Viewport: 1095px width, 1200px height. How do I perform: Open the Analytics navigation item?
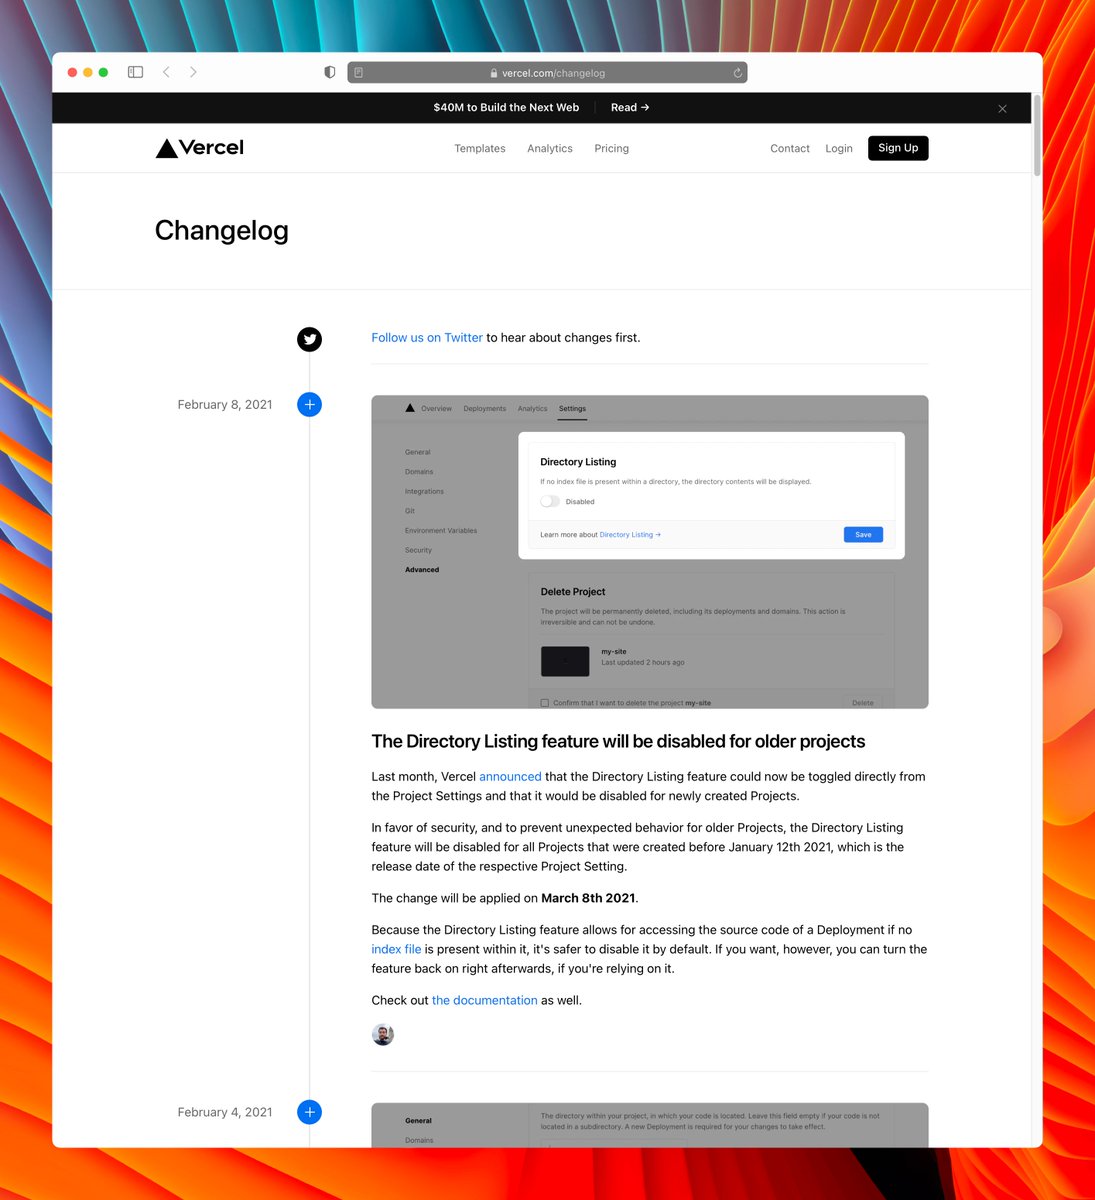pyautogui.click(x=550, y=149)
